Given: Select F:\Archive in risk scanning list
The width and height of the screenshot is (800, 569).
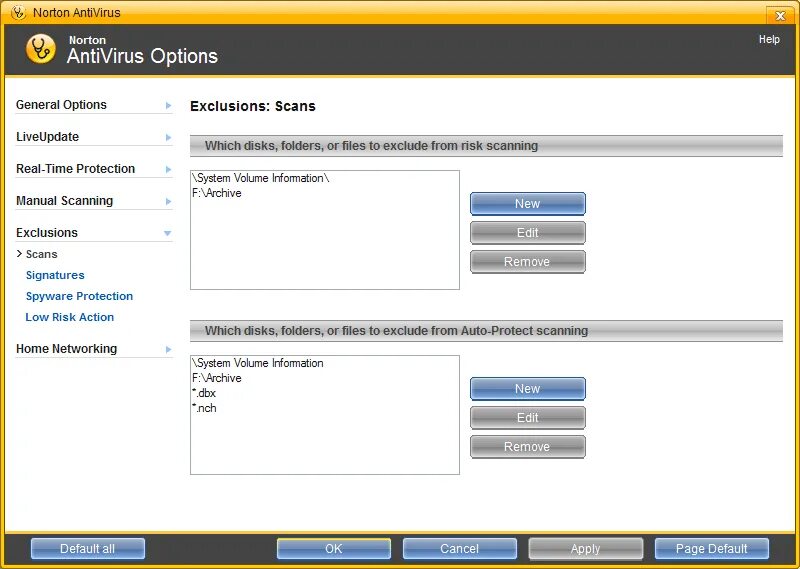Looking at the screenshot, I should [217, 193].
